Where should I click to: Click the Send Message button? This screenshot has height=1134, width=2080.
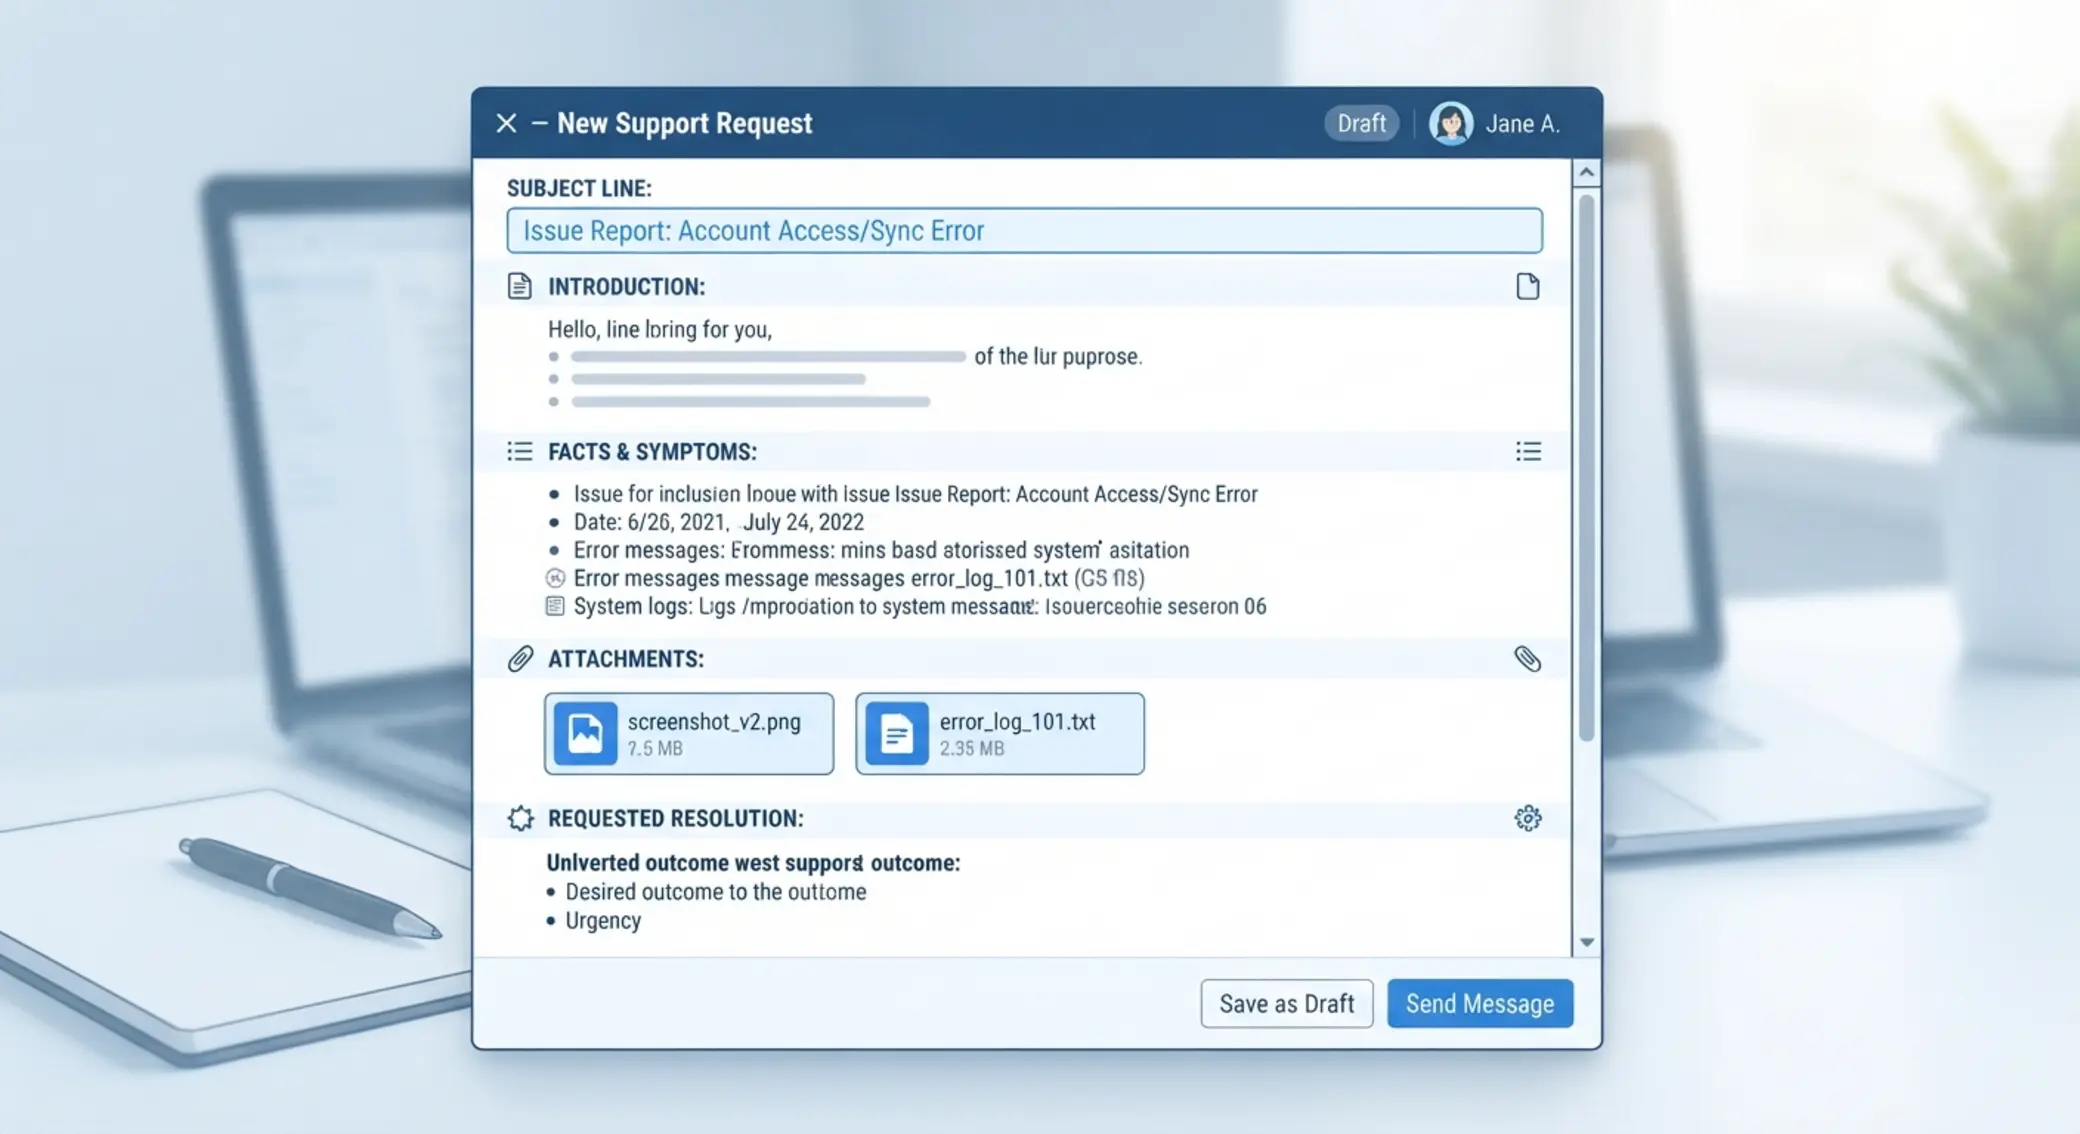1479,1003
